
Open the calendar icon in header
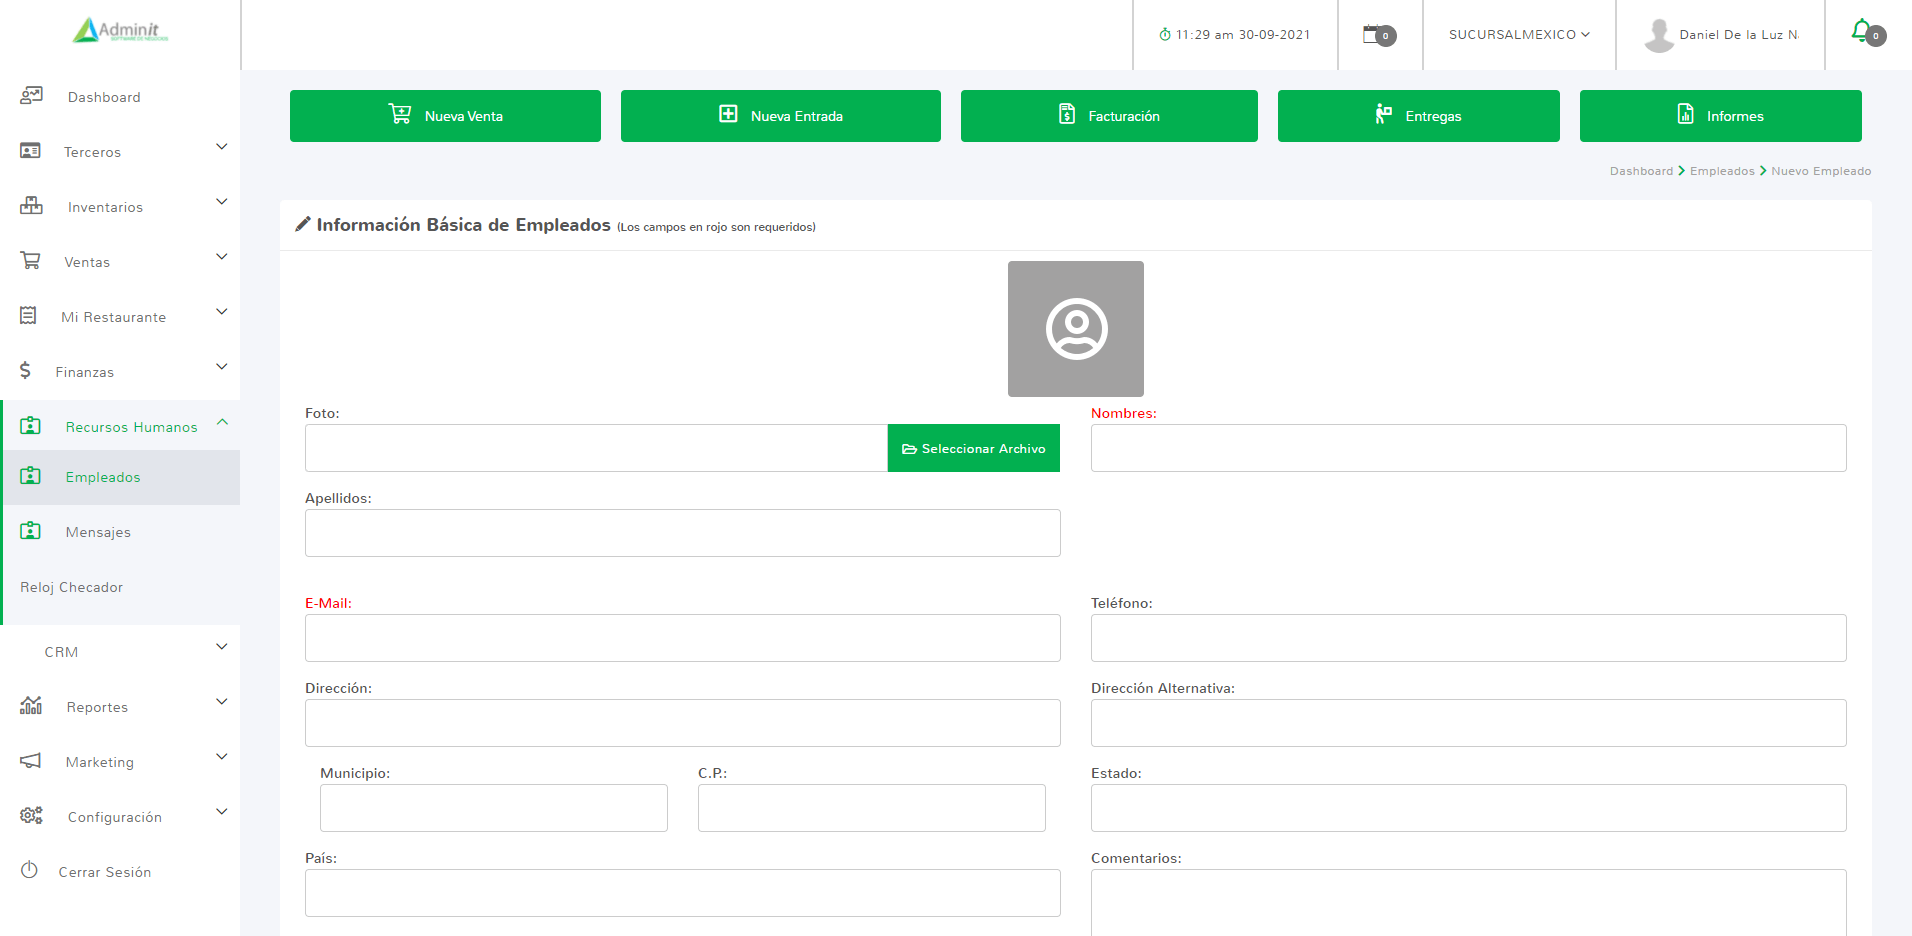coord(1375,35)
